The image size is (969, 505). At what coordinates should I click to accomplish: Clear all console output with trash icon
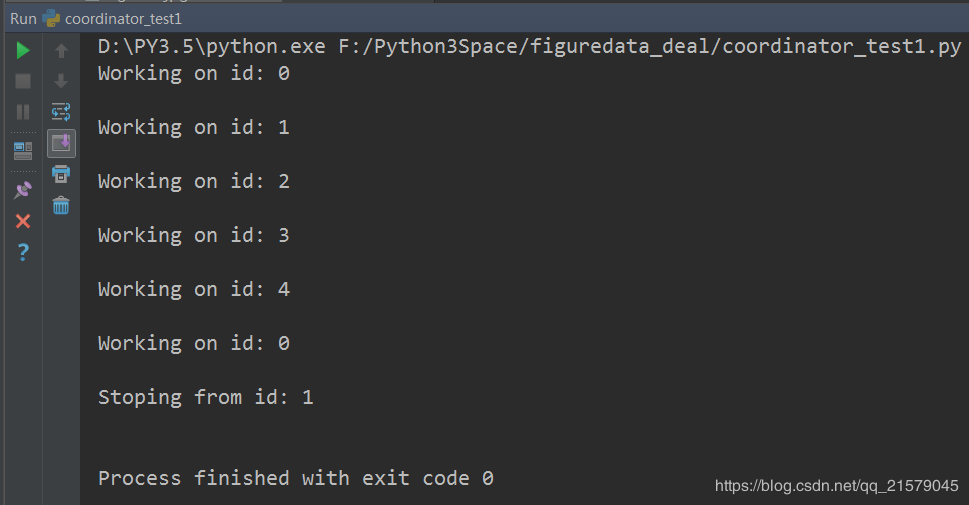point(61,205)
